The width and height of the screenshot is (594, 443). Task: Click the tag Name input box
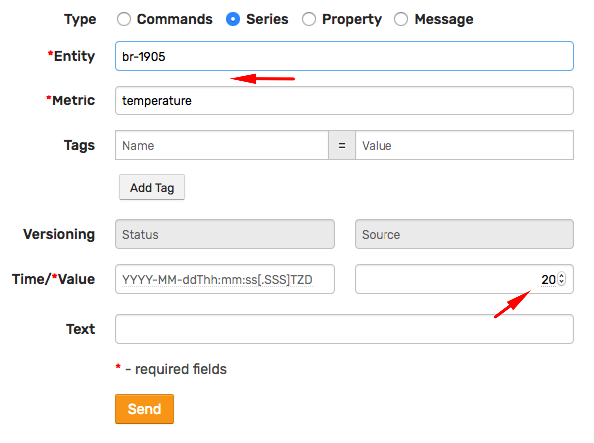(x=222, y=145)
